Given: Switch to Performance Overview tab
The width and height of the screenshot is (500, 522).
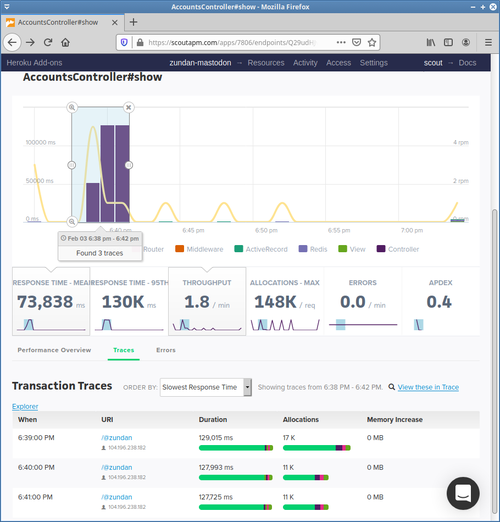Looking at the screenshot, I should [x=54, y=350].
